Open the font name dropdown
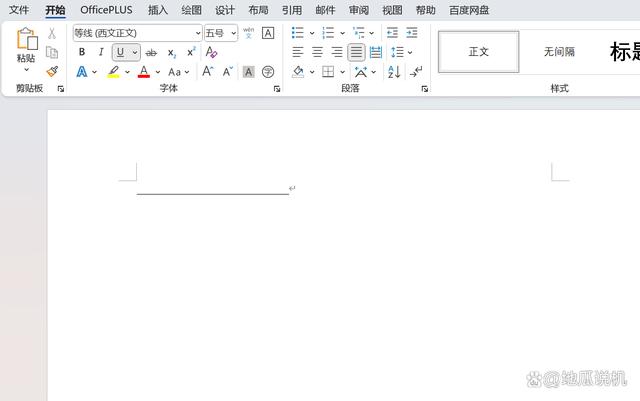The height and width of the screenshot is (401, 640). [x=197, y=33]
